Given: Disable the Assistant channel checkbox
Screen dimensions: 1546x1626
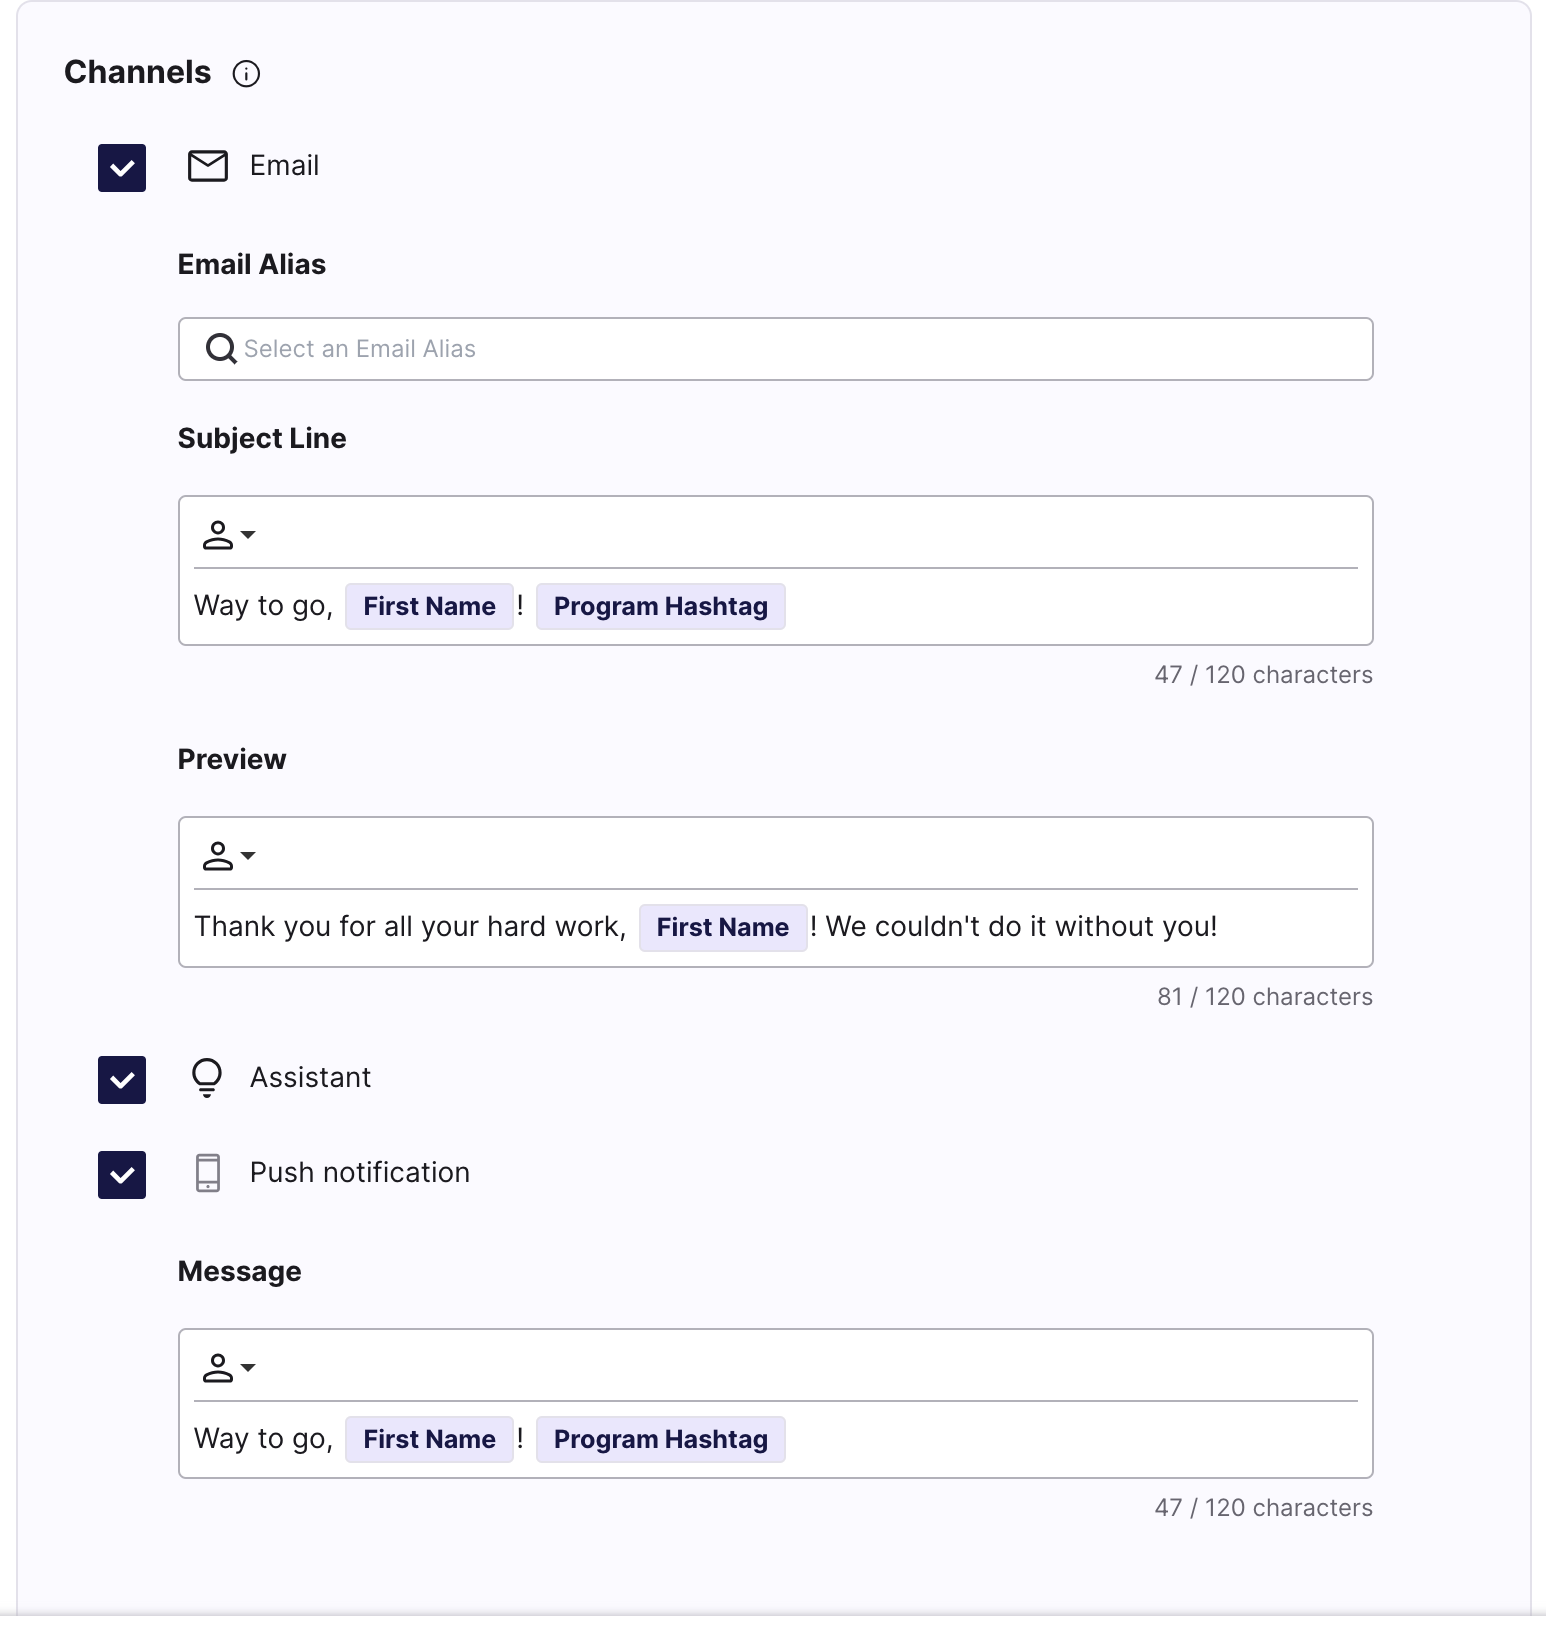Looking at the screenshot, I should click(121, 1080).
